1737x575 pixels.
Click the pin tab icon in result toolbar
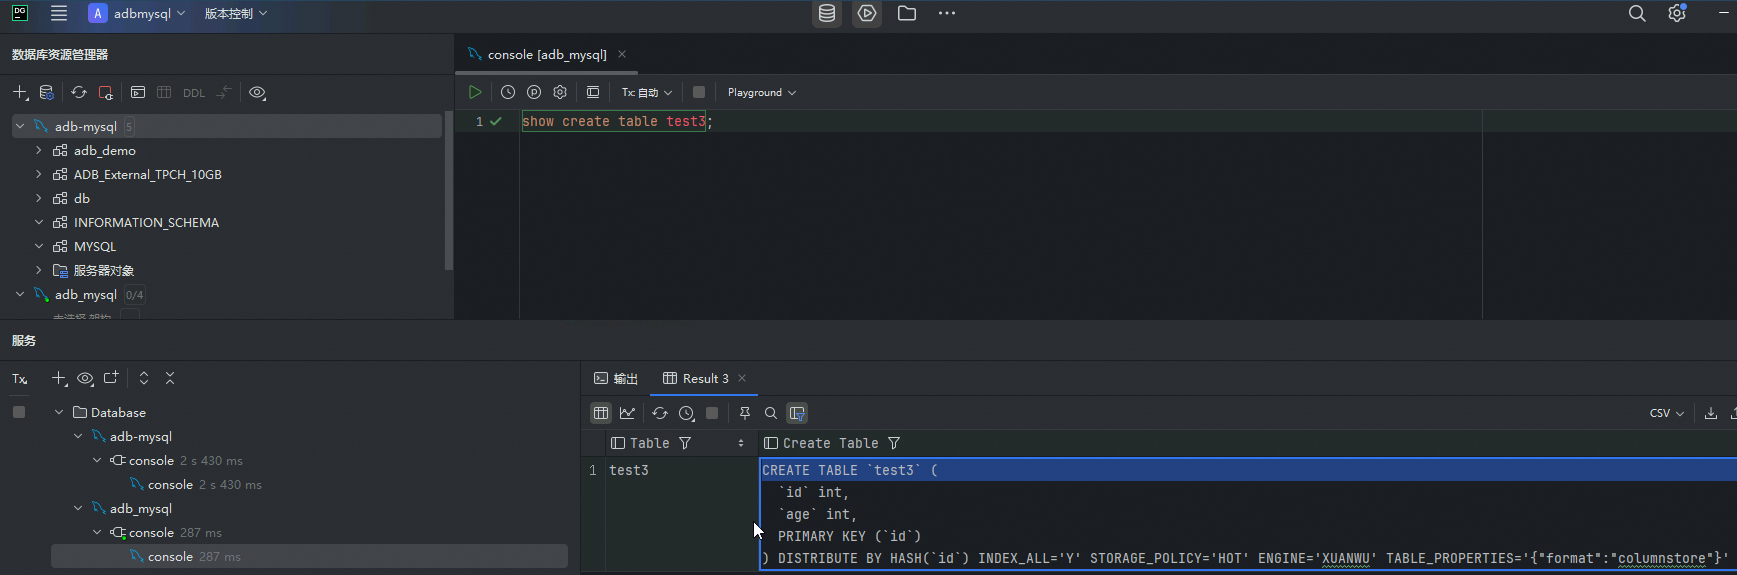pos(745,413)
